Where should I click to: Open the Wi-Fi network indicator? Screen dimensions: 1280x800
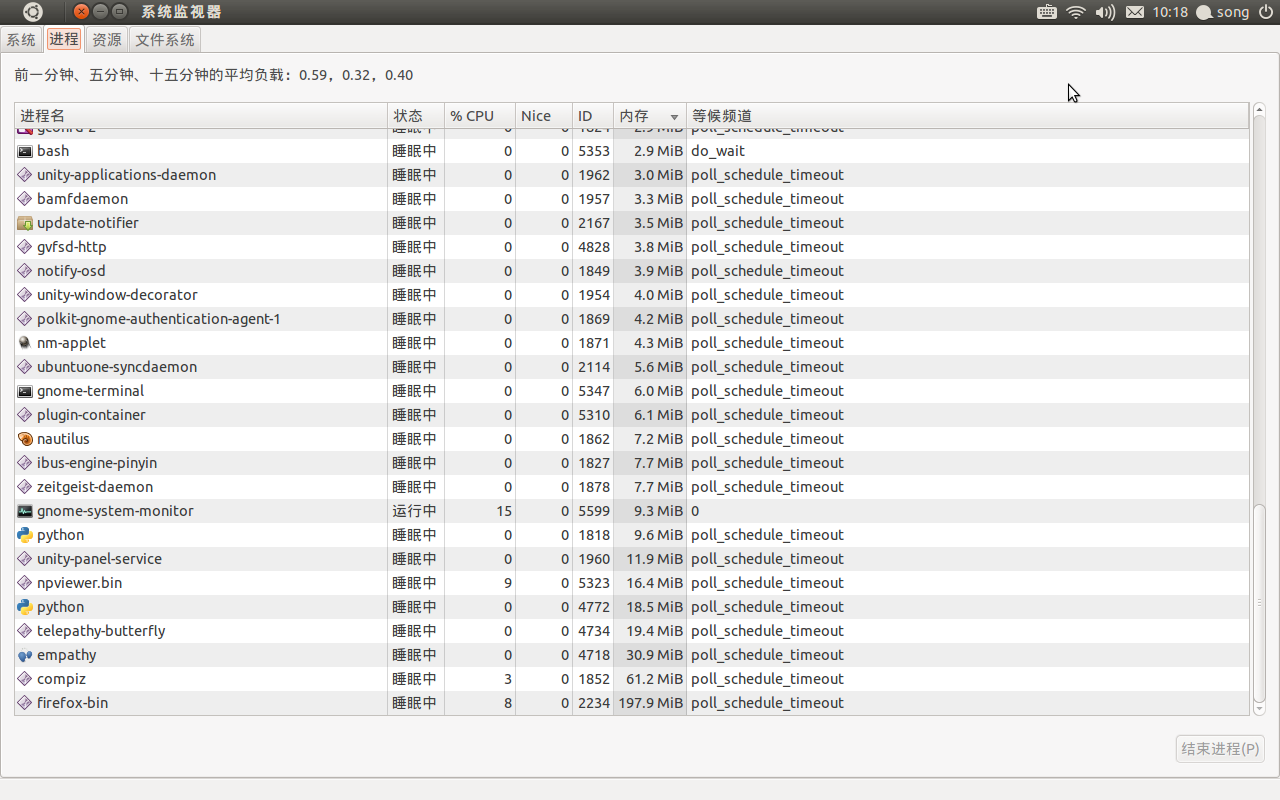click(x=1076, y=12)
